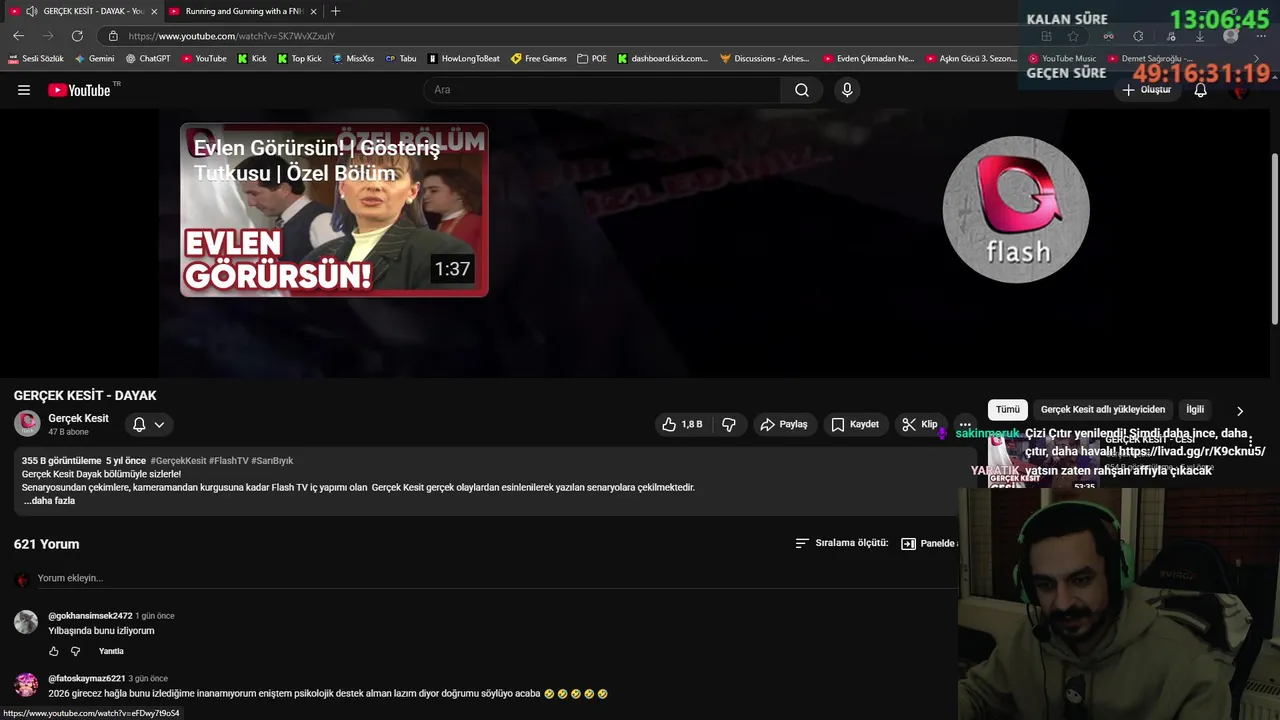
Task: Open Sıralama ölçütü sort dropdown
Action: [841, 544]
